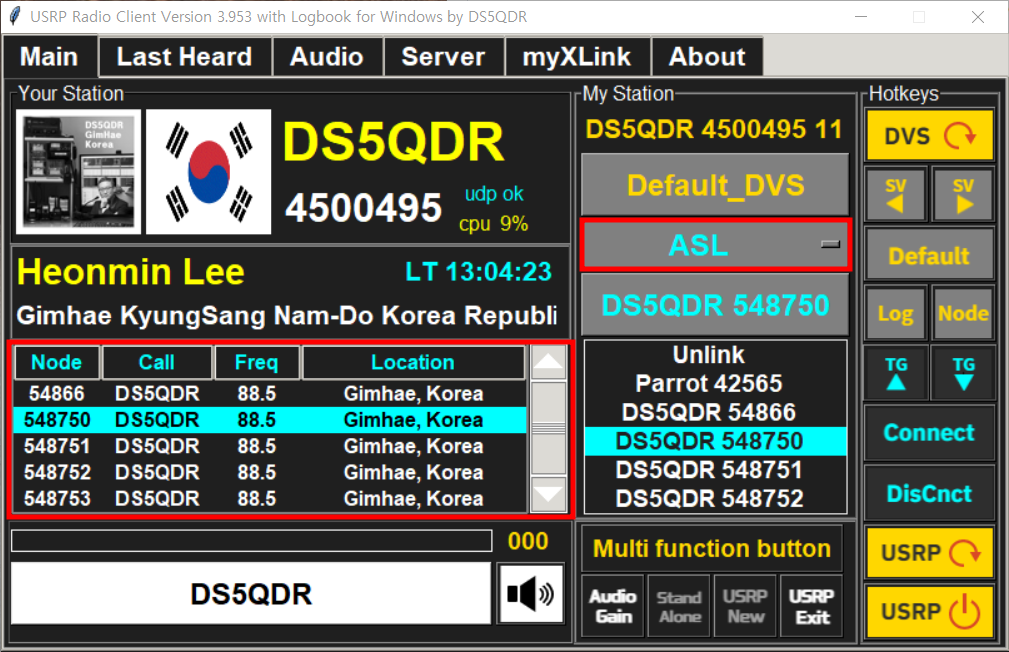The height and width of the screenshot is (652, 1009).
Task: Enable the Default_DVS profile
Action: coord(714,185)
